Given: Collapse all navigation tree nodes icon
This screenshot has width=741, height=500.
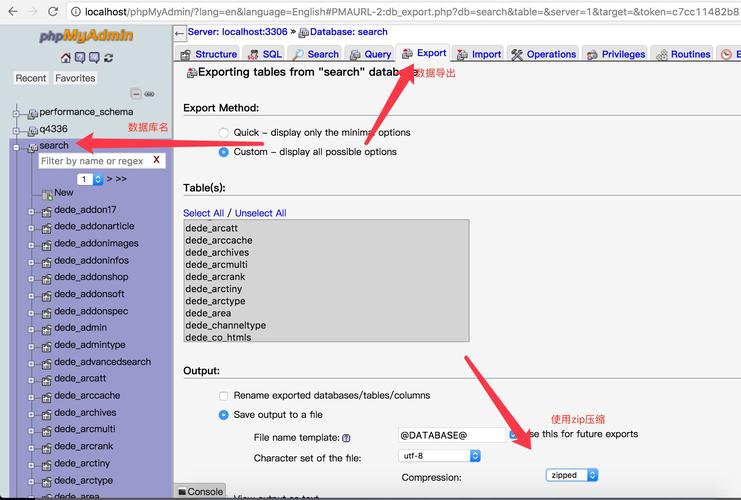Looking at the screenshot, I should (136, 94).
